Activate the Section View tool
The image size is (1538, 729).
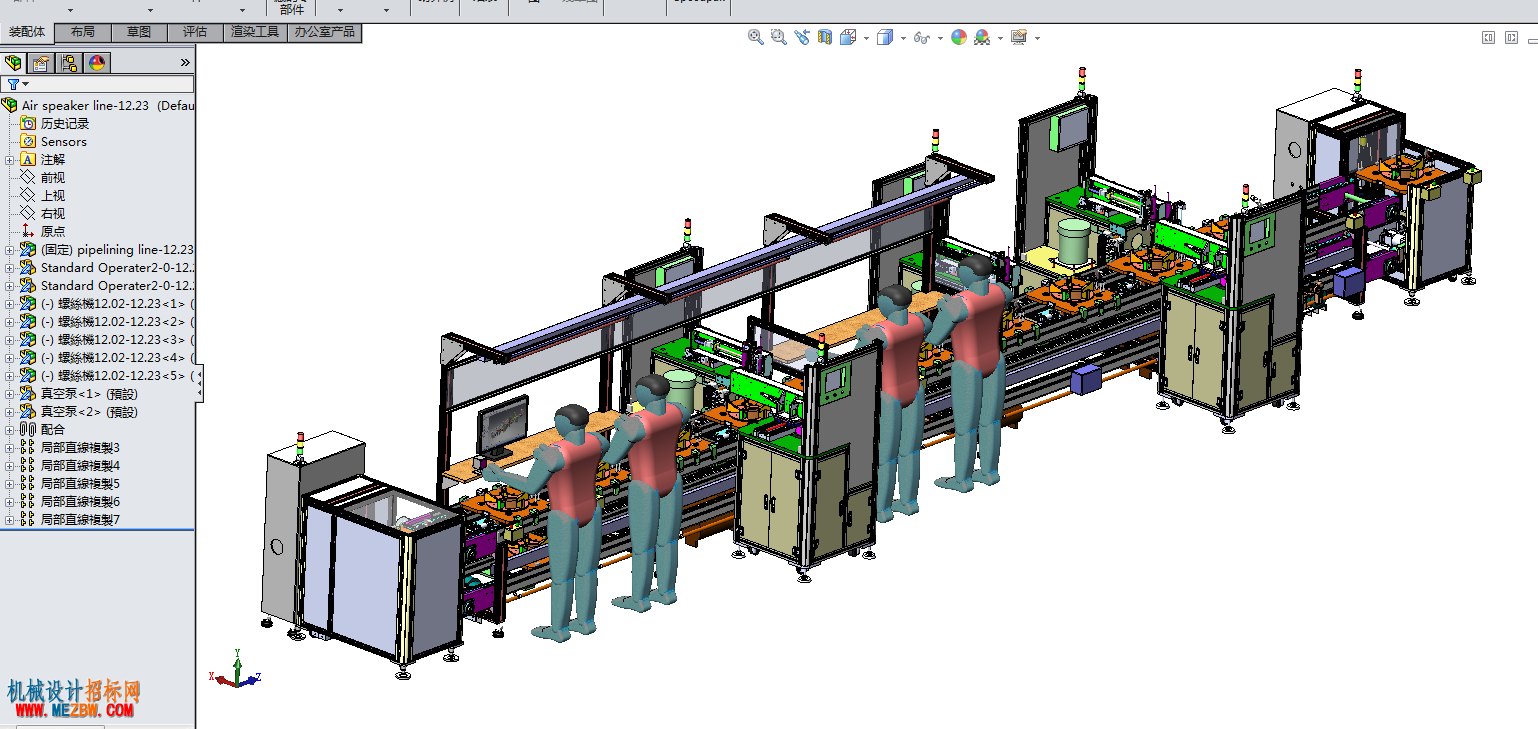tap(825, 37)
